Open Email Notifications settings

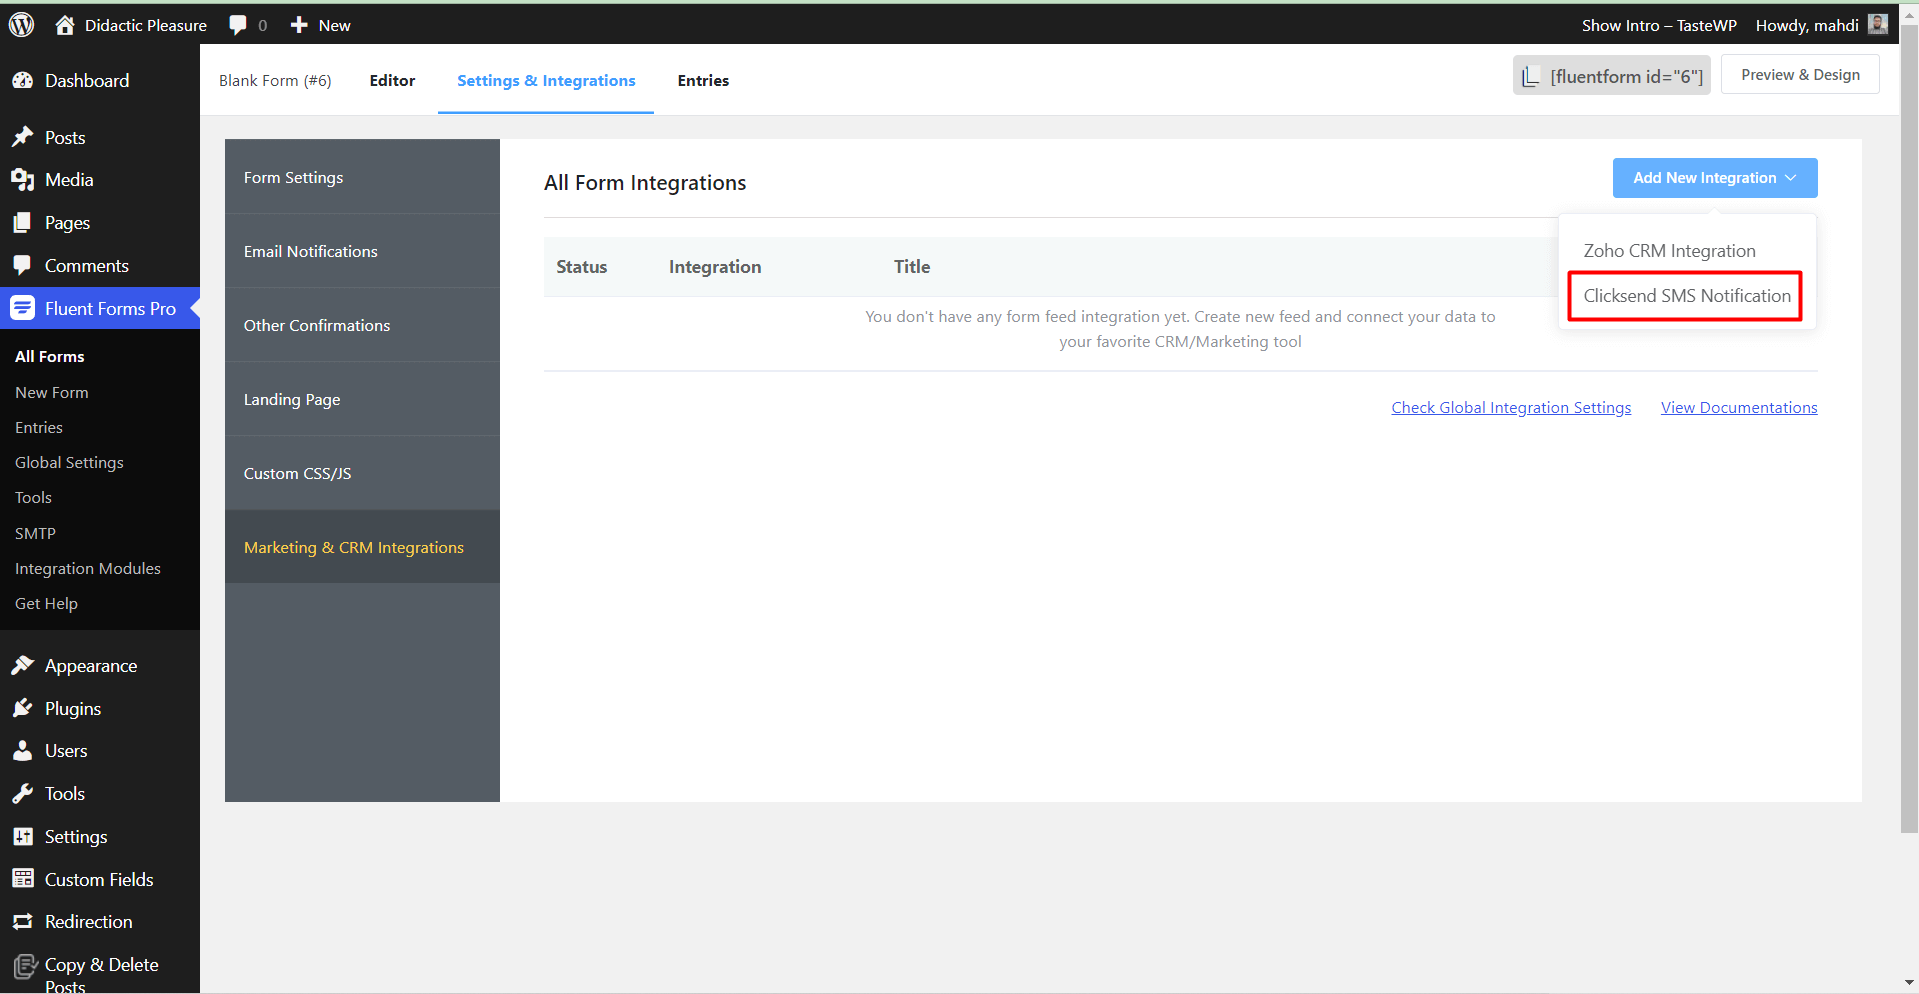(x=362, y=251)
